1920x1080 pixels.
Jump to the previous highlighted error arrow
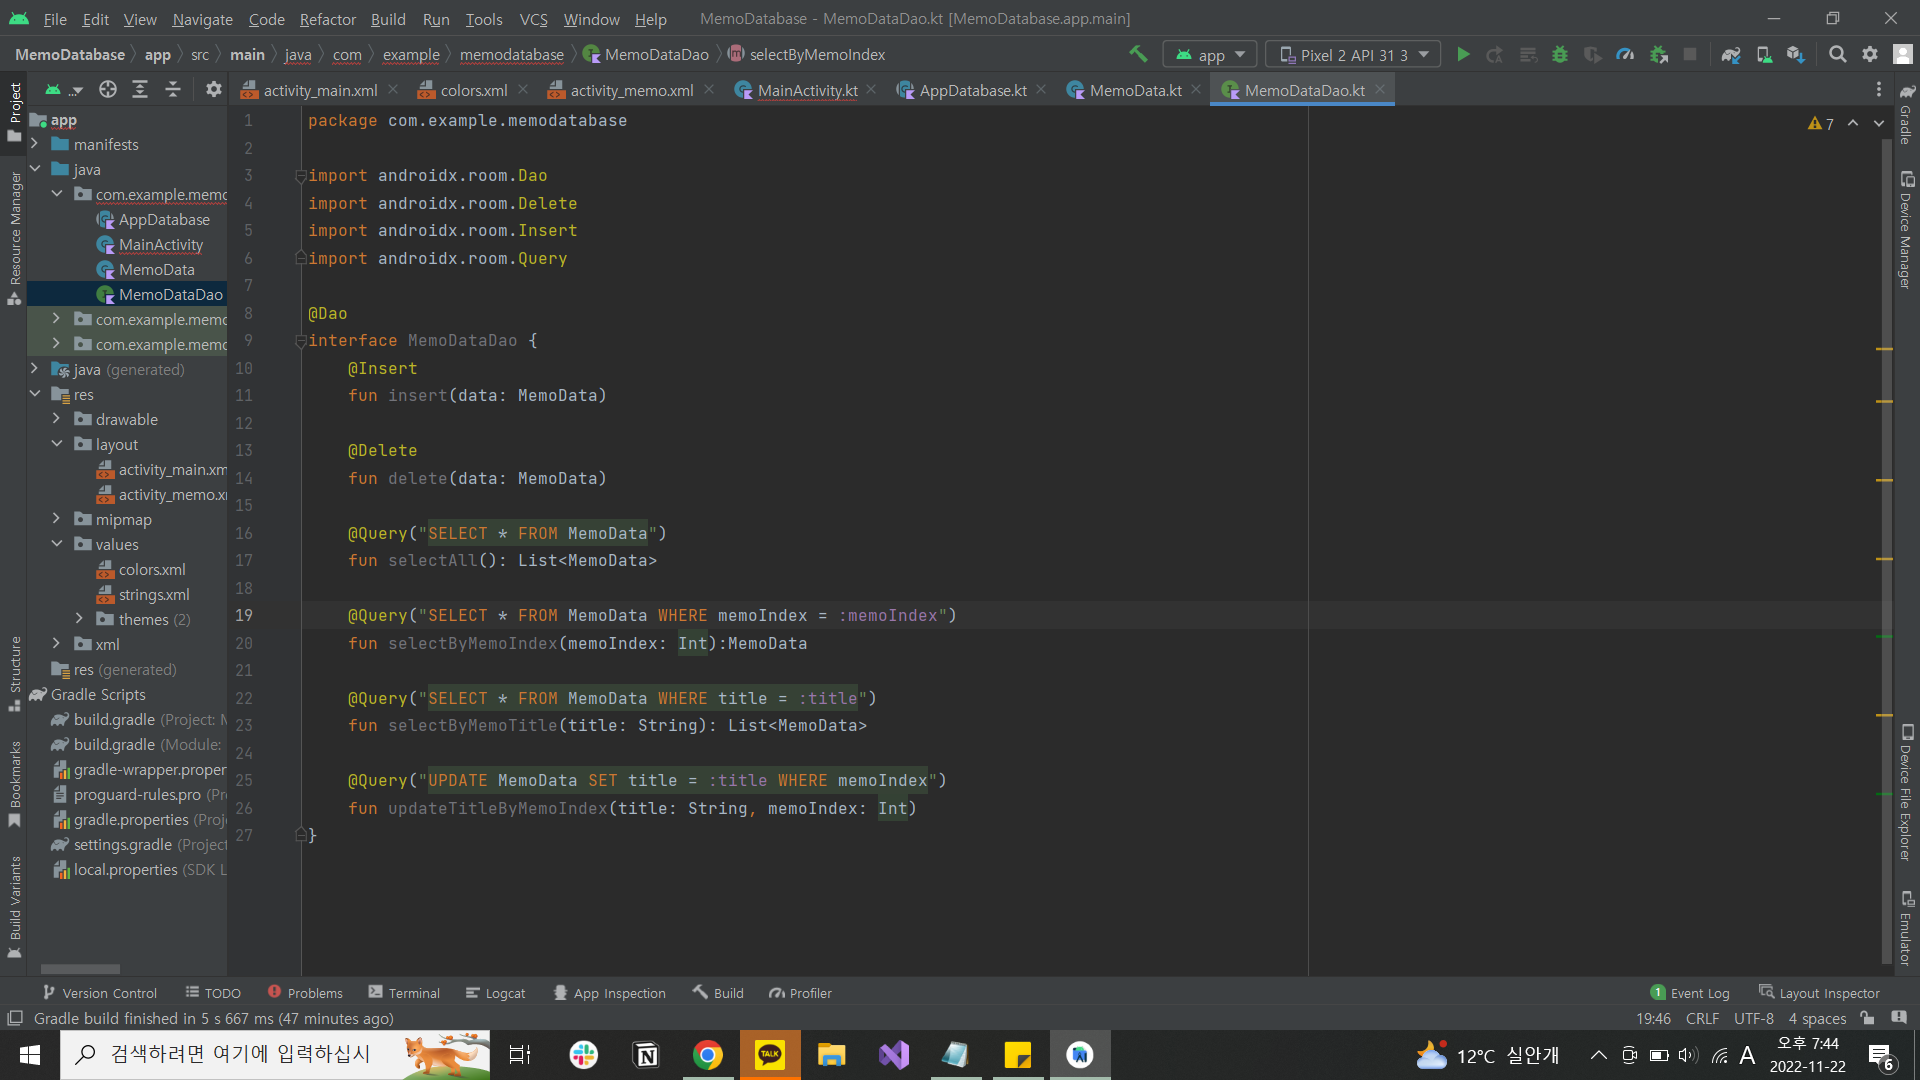coord(1853,123)
